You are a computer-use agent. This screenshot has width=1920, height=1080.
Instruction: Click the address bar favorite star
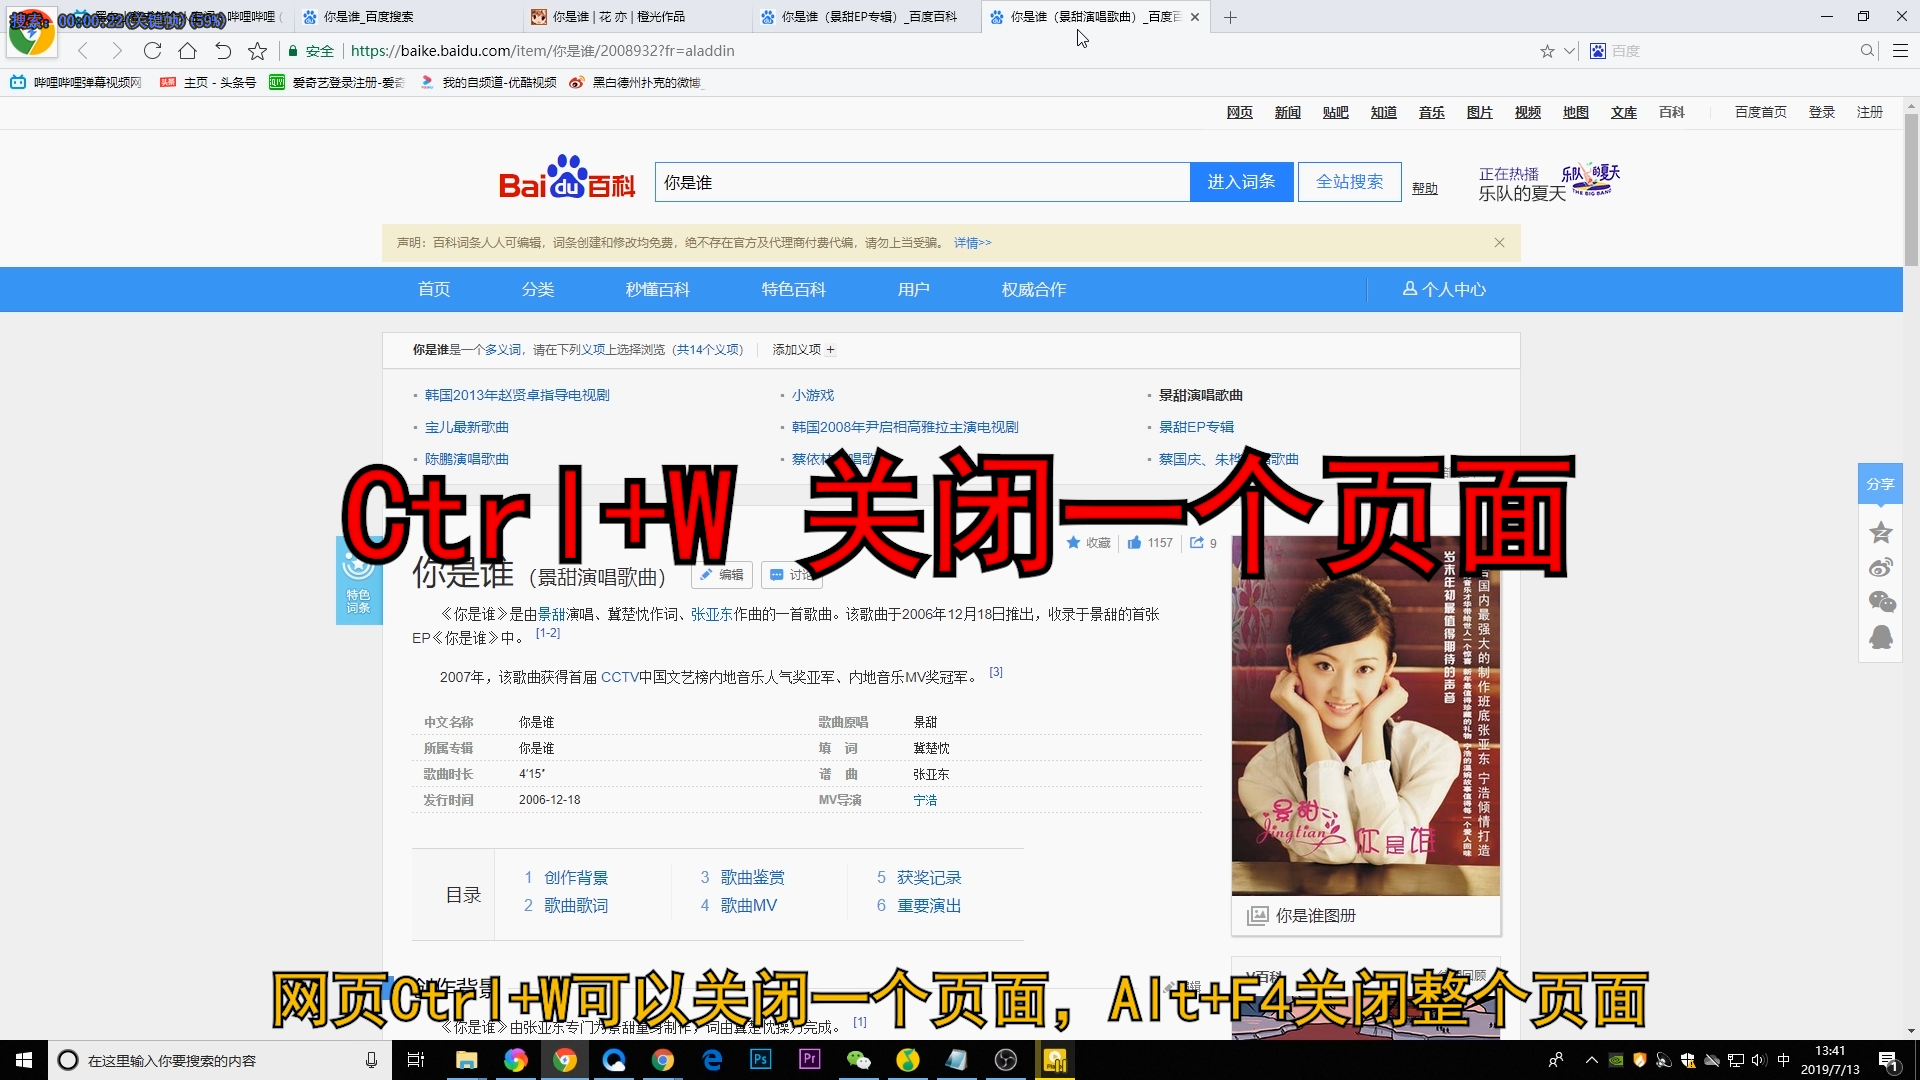click(1547, 51)
